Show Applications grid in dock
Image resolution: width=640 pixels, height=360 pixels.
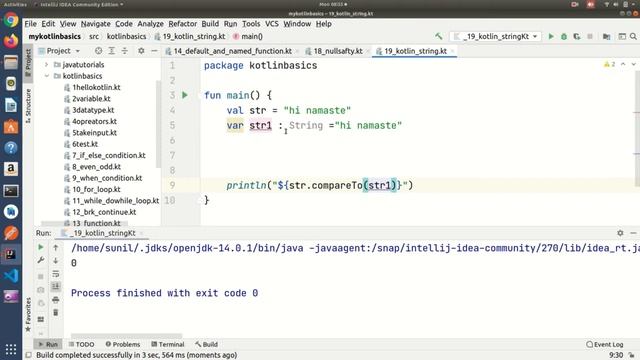[11, 349]
